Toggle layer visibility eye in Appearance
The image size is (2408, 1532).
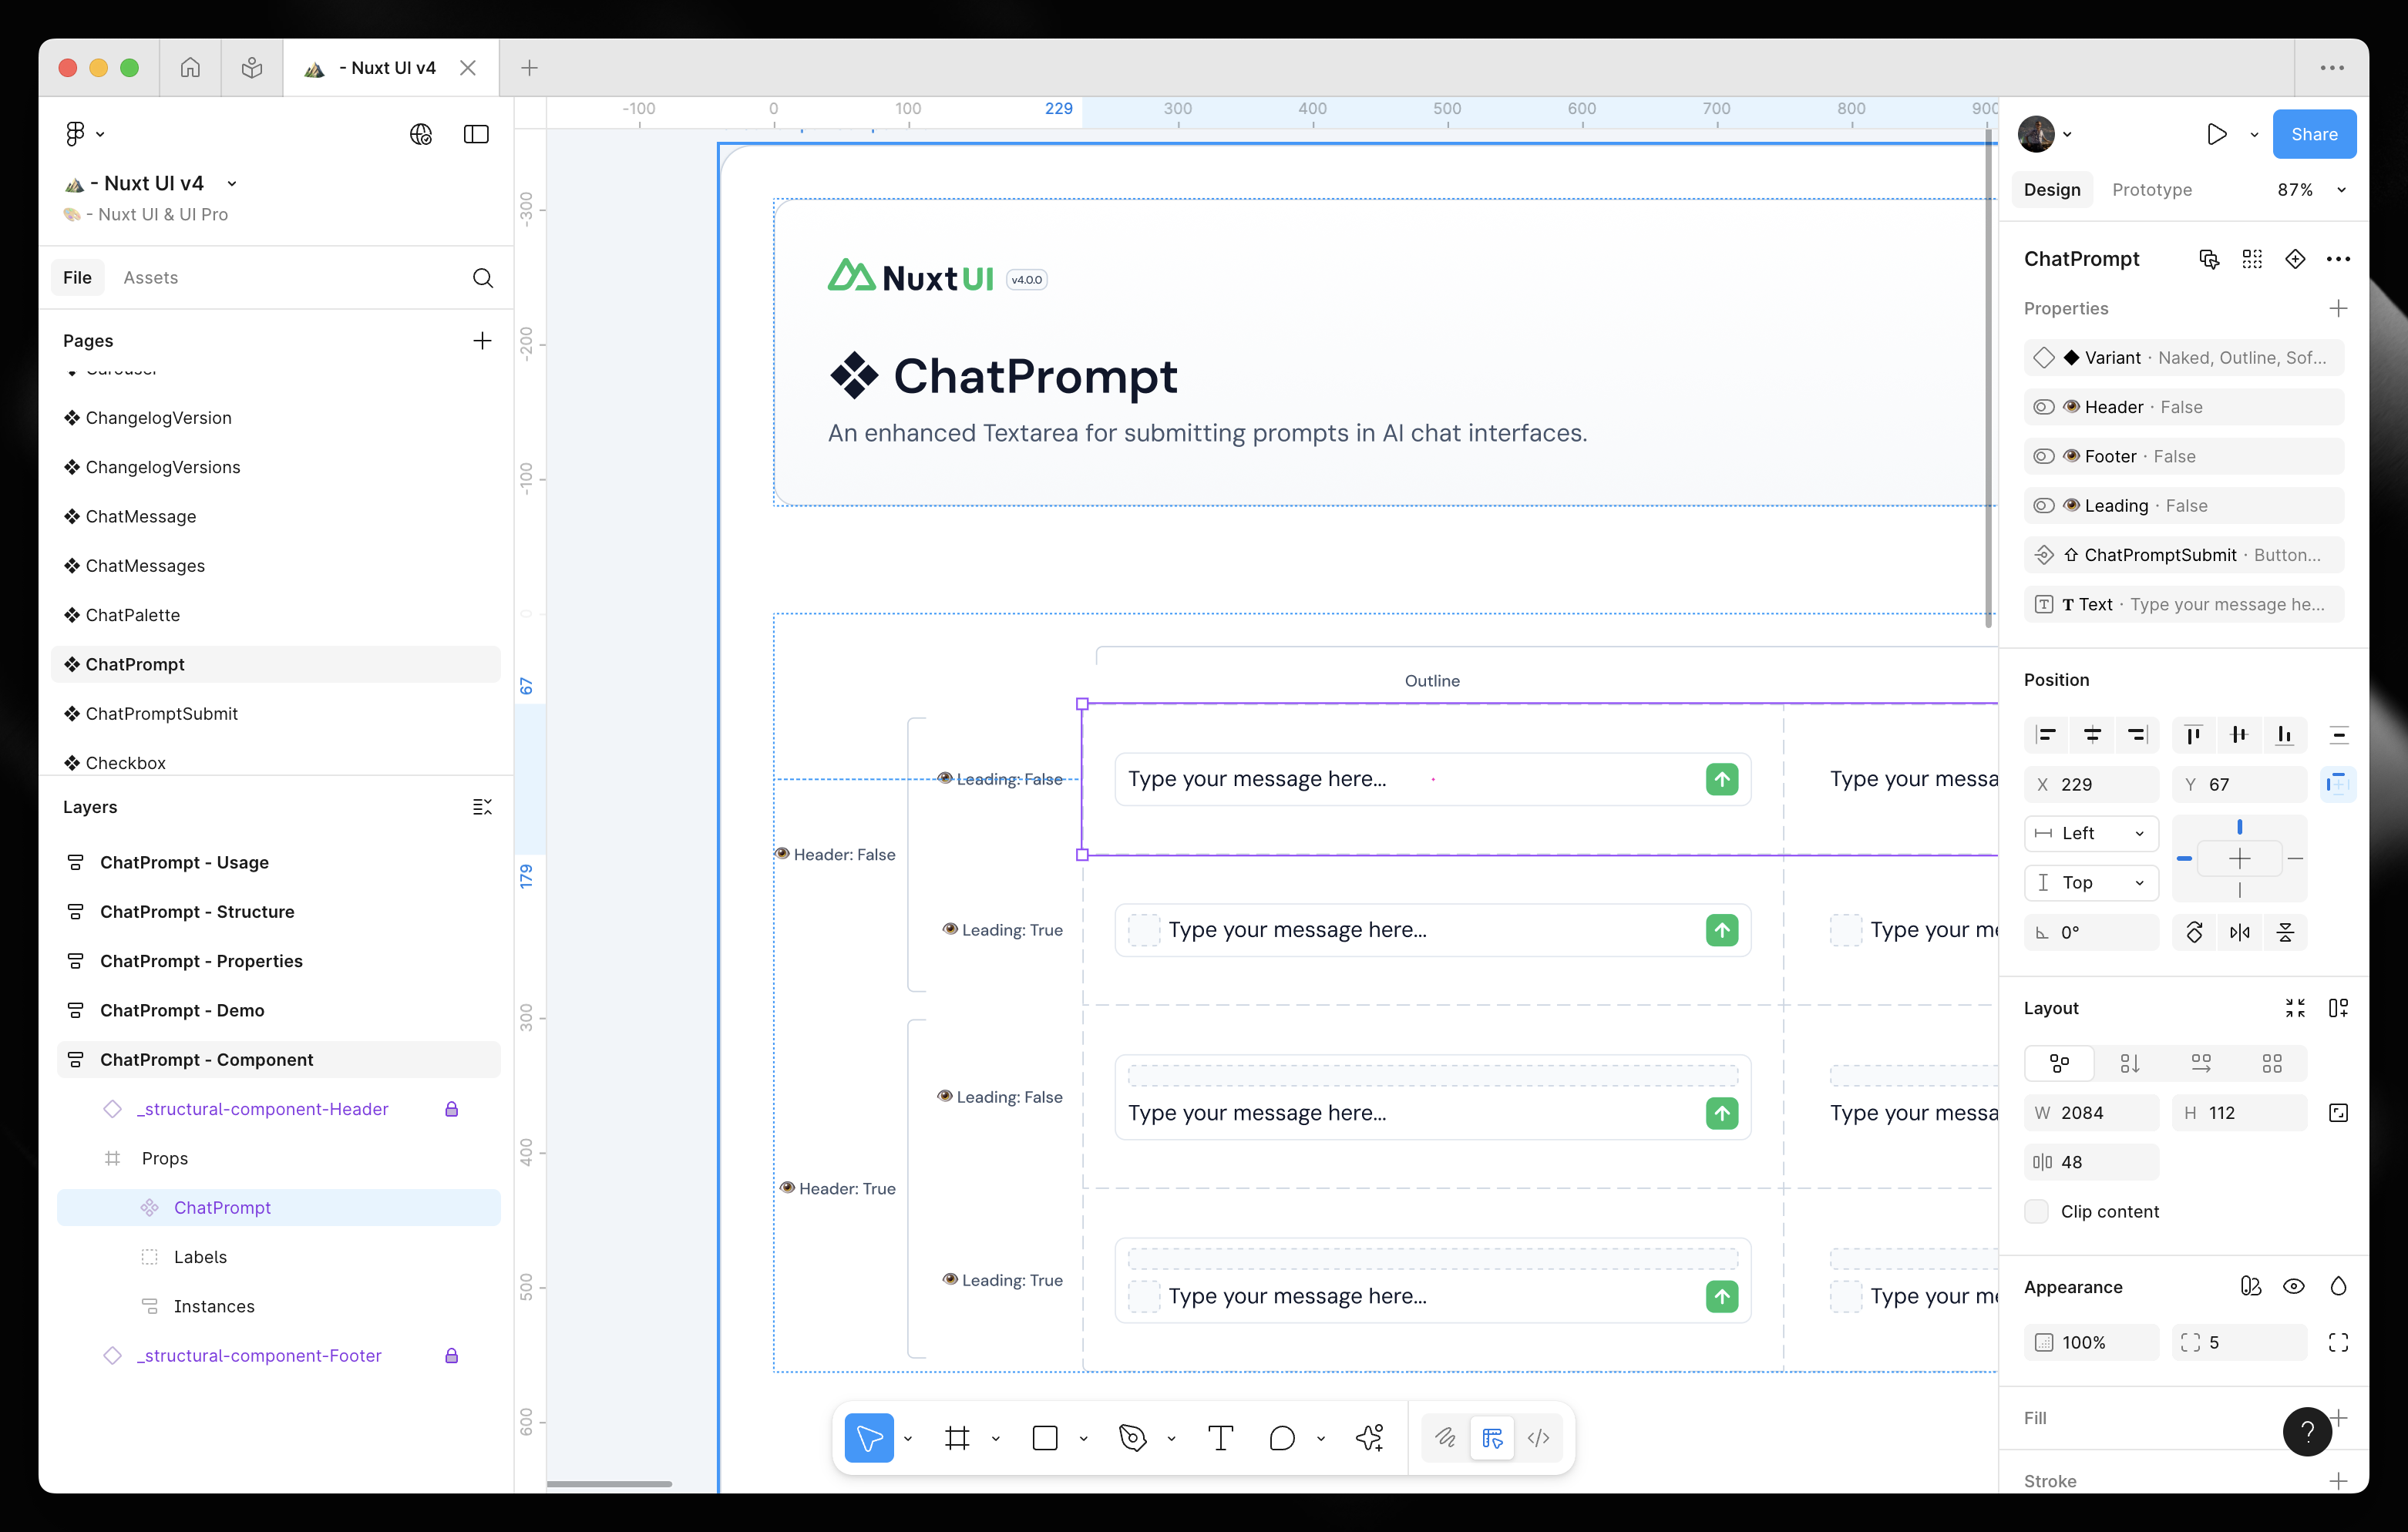point(2293,1287)
